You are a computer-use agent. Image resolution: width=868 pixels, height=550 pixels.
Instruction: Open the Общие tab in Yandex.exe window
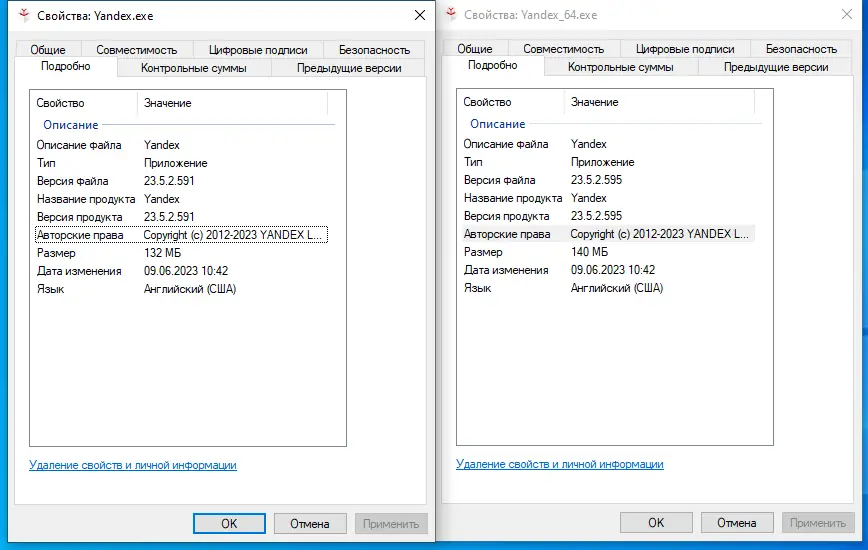tap(48, 49)
